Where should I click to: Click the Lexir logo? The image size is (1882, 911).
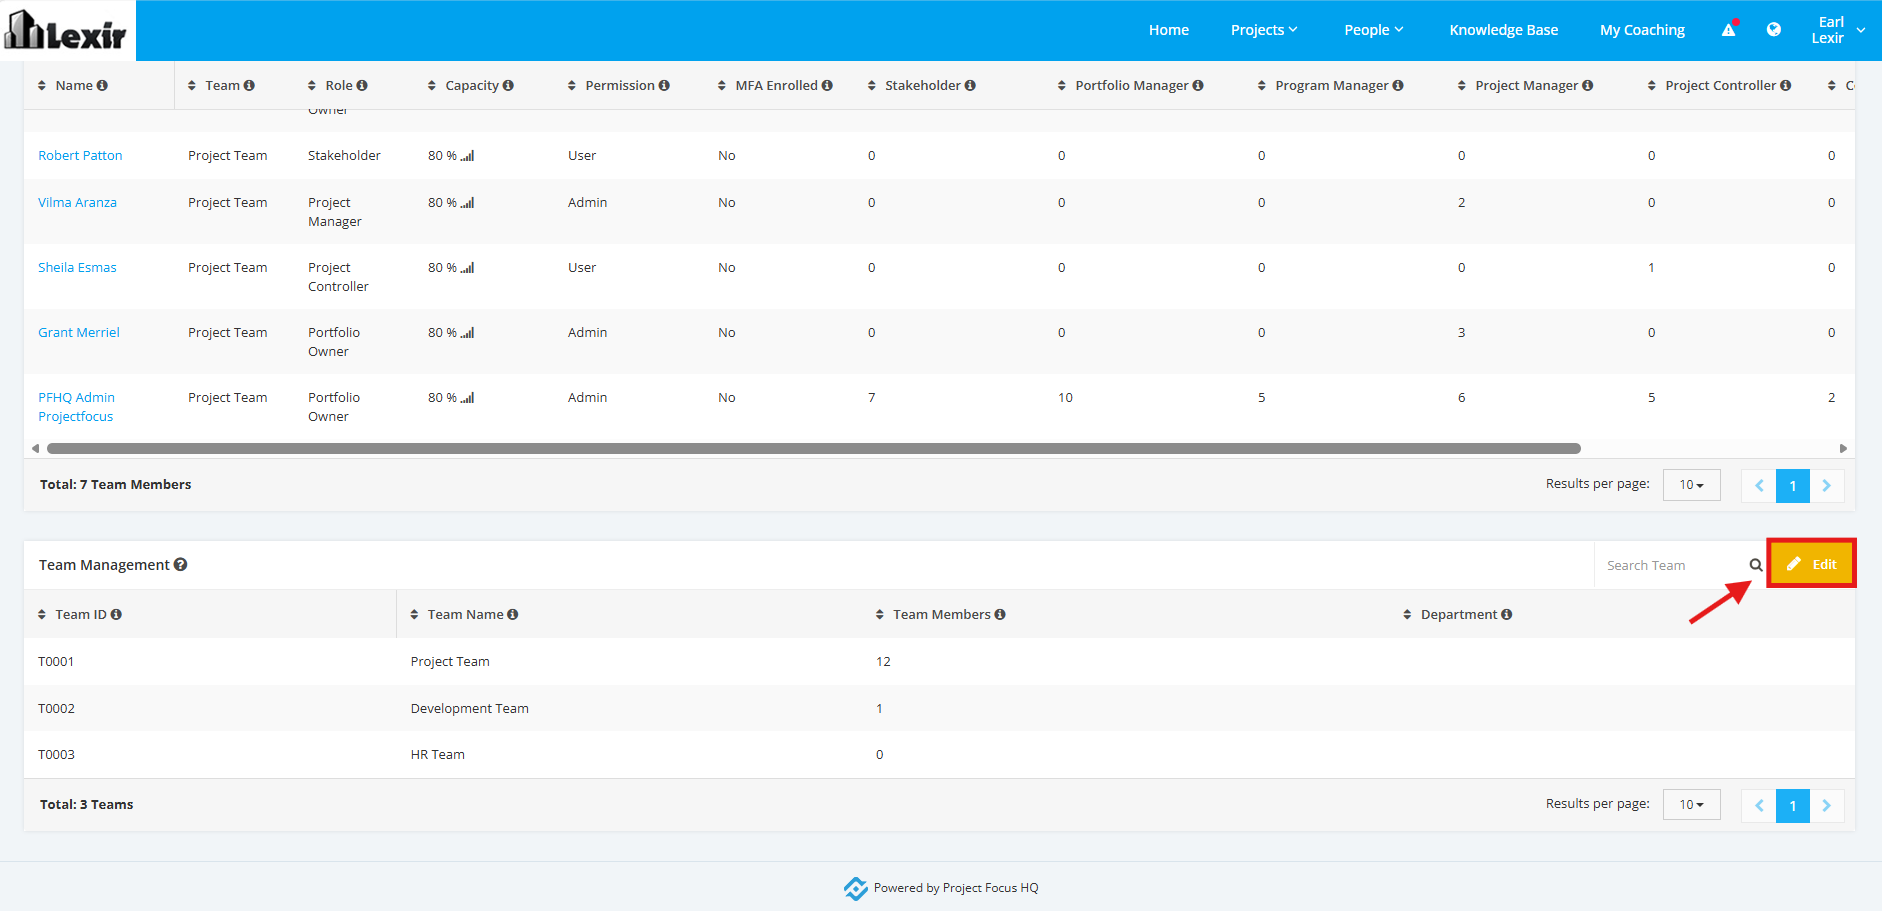point(66,30)
